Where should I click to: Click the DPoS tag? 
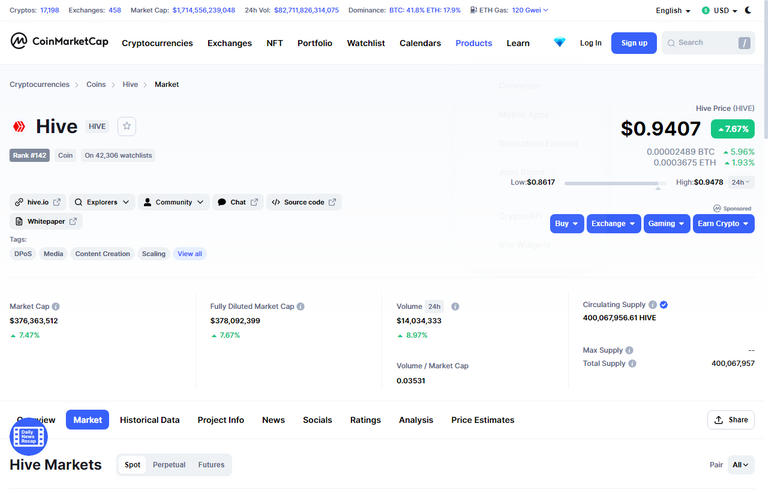click(x=23, y=254)
